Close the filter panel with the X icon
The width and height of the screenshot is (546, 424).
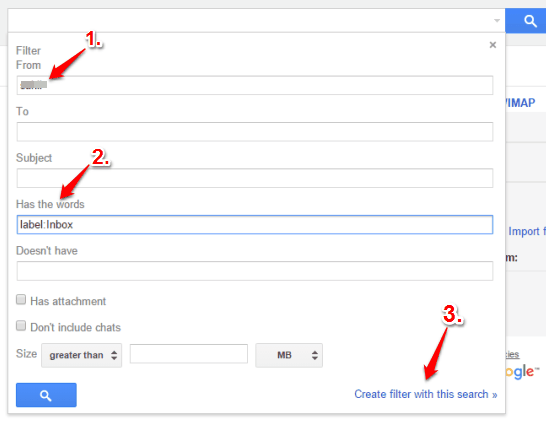[x=492, y=45]
